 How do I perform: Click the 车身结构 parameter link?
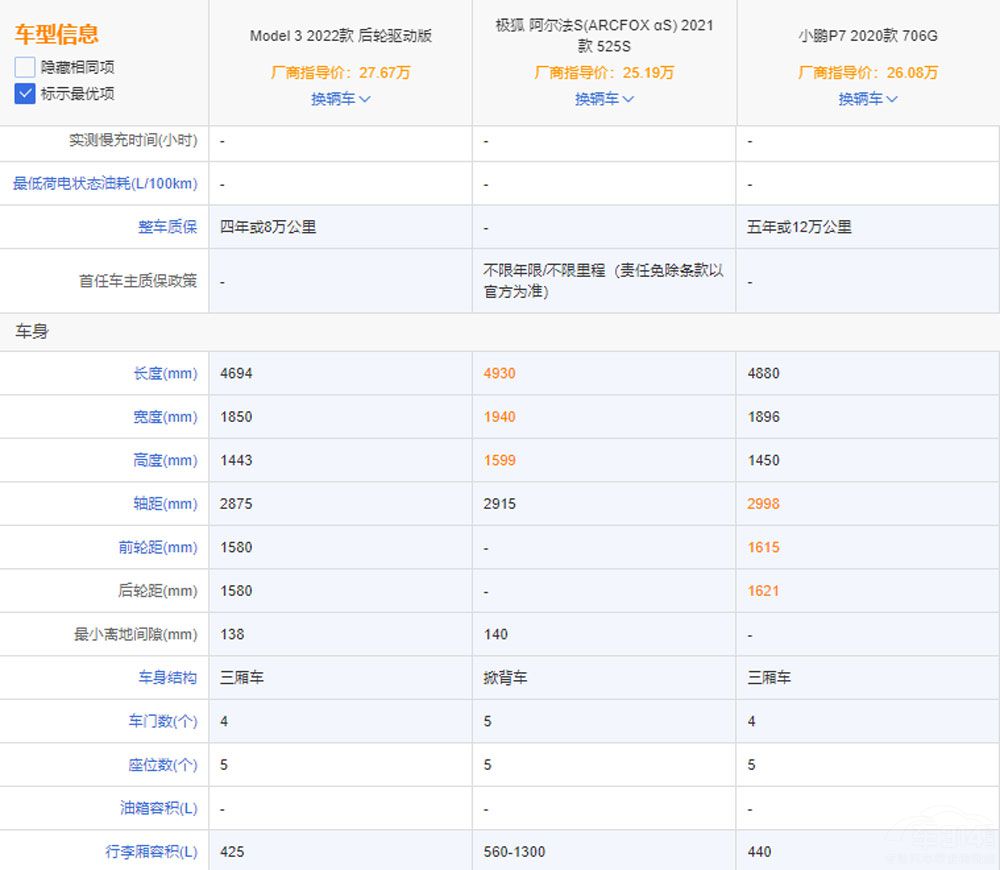coord(167,678)
